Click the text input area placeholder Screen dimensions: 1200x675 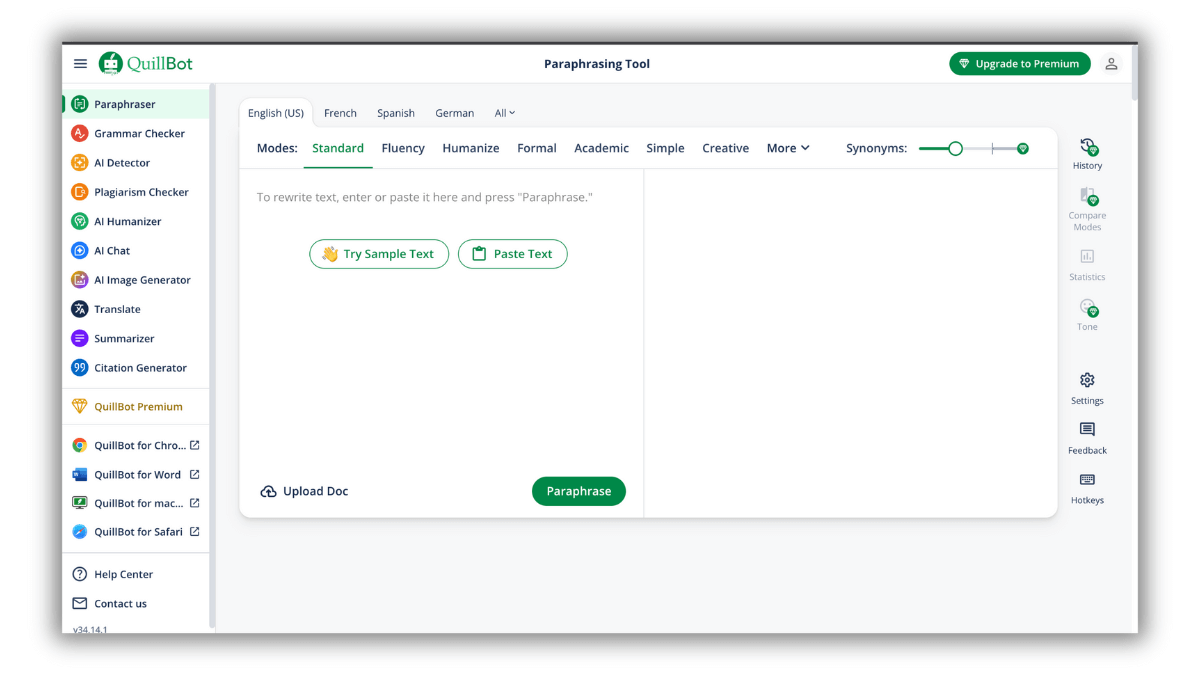(x=424, y=198)
